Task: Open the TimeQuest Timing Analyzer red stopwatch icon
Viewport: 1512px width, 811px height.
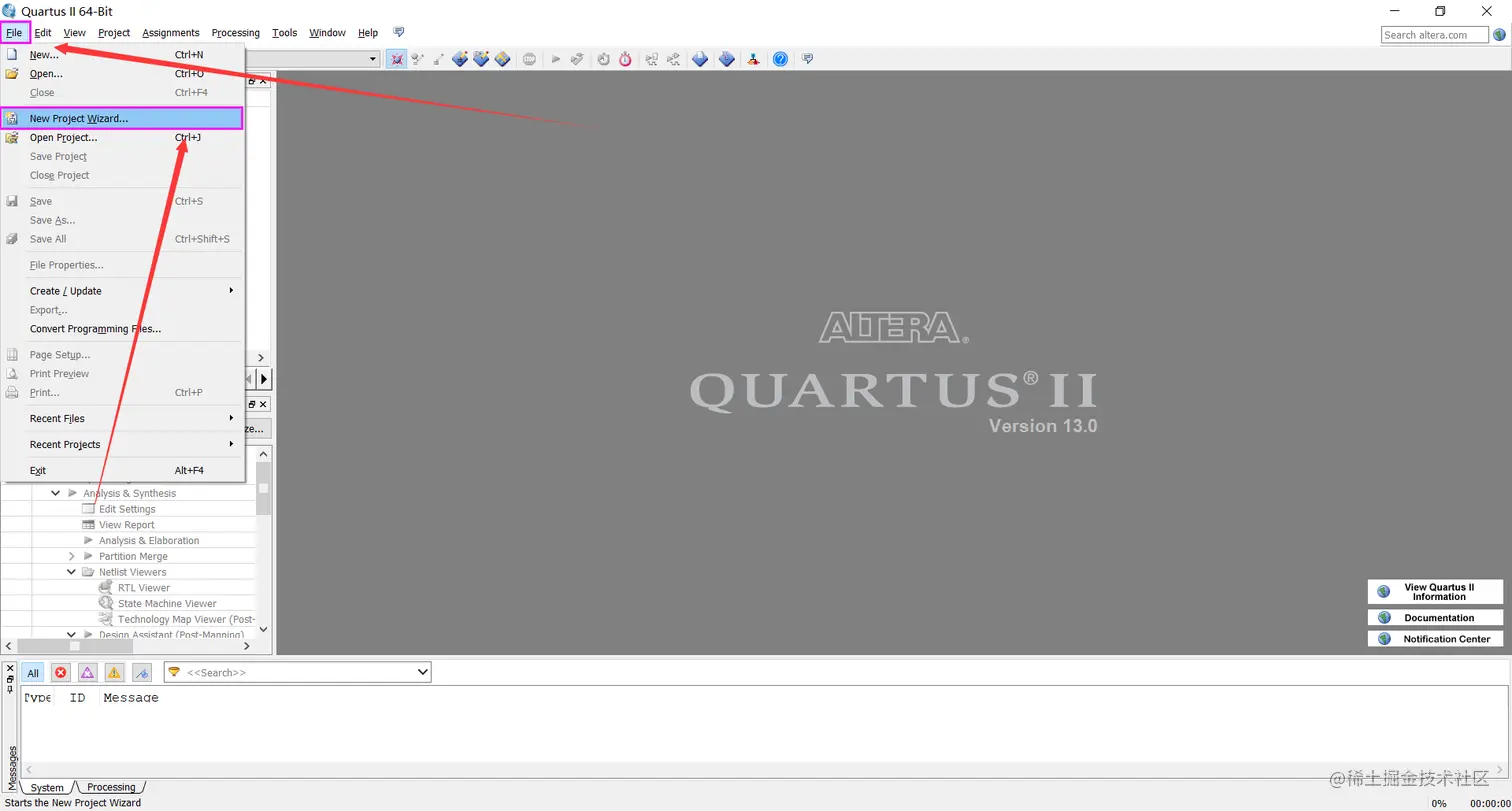Action: (x=625, y=59)
